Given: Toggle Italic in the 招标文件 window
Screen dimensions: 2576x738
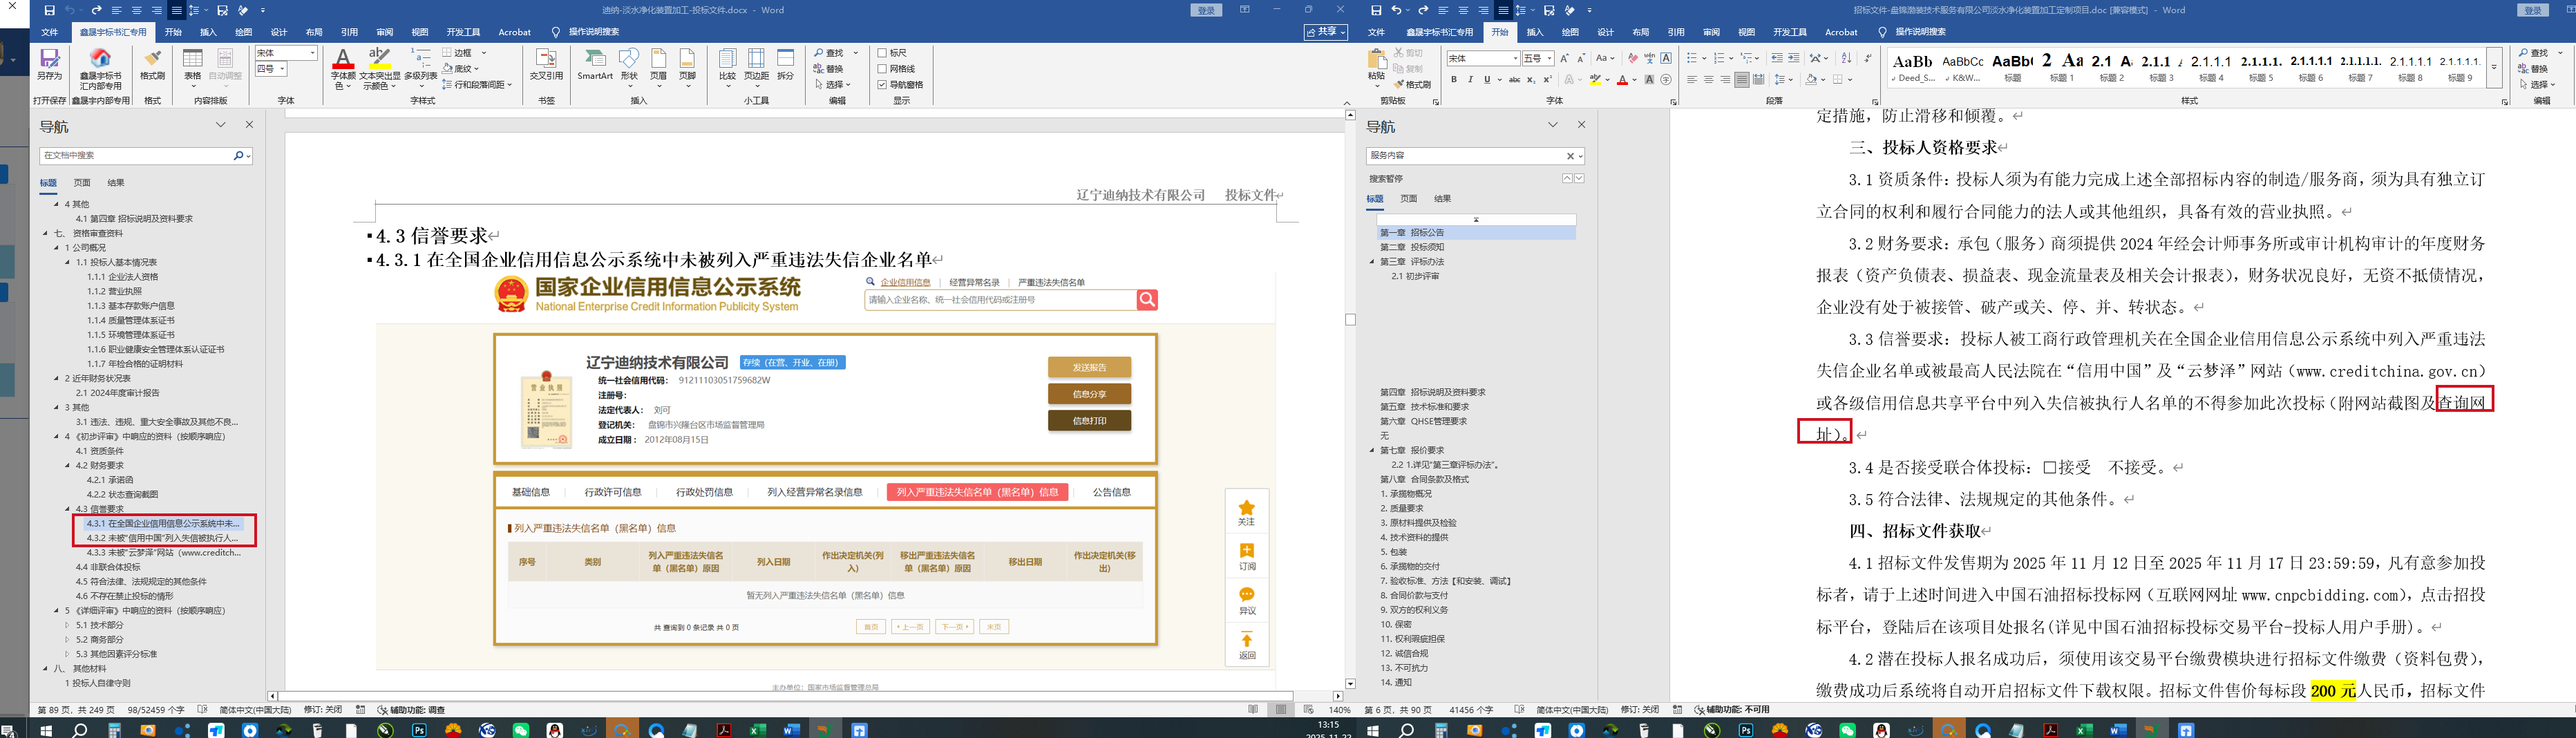Looking at the screenshot, I should 1470,80.
